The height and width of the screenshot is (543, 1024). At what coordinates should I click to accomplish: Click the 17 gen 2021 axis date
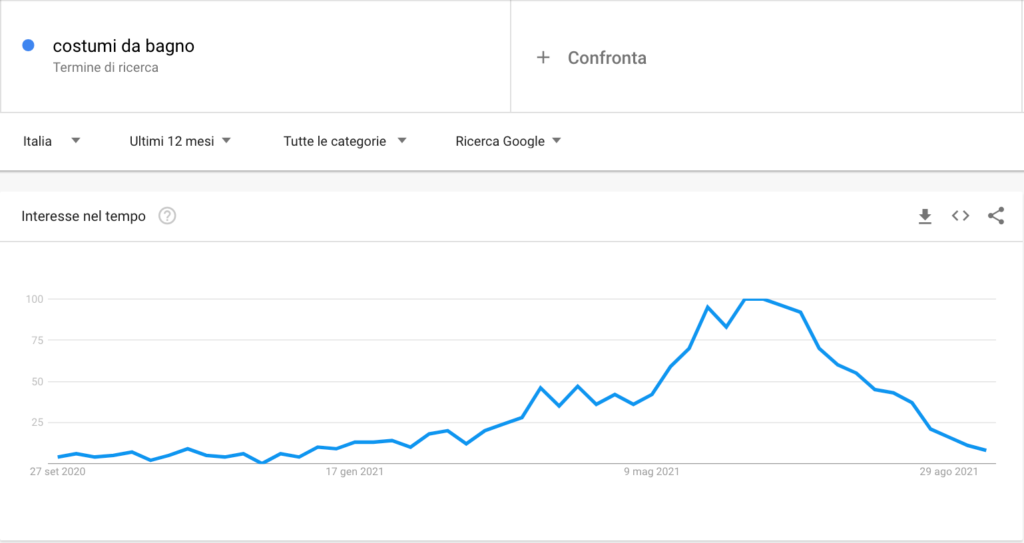pyautogui.click(x=357, y=471)
